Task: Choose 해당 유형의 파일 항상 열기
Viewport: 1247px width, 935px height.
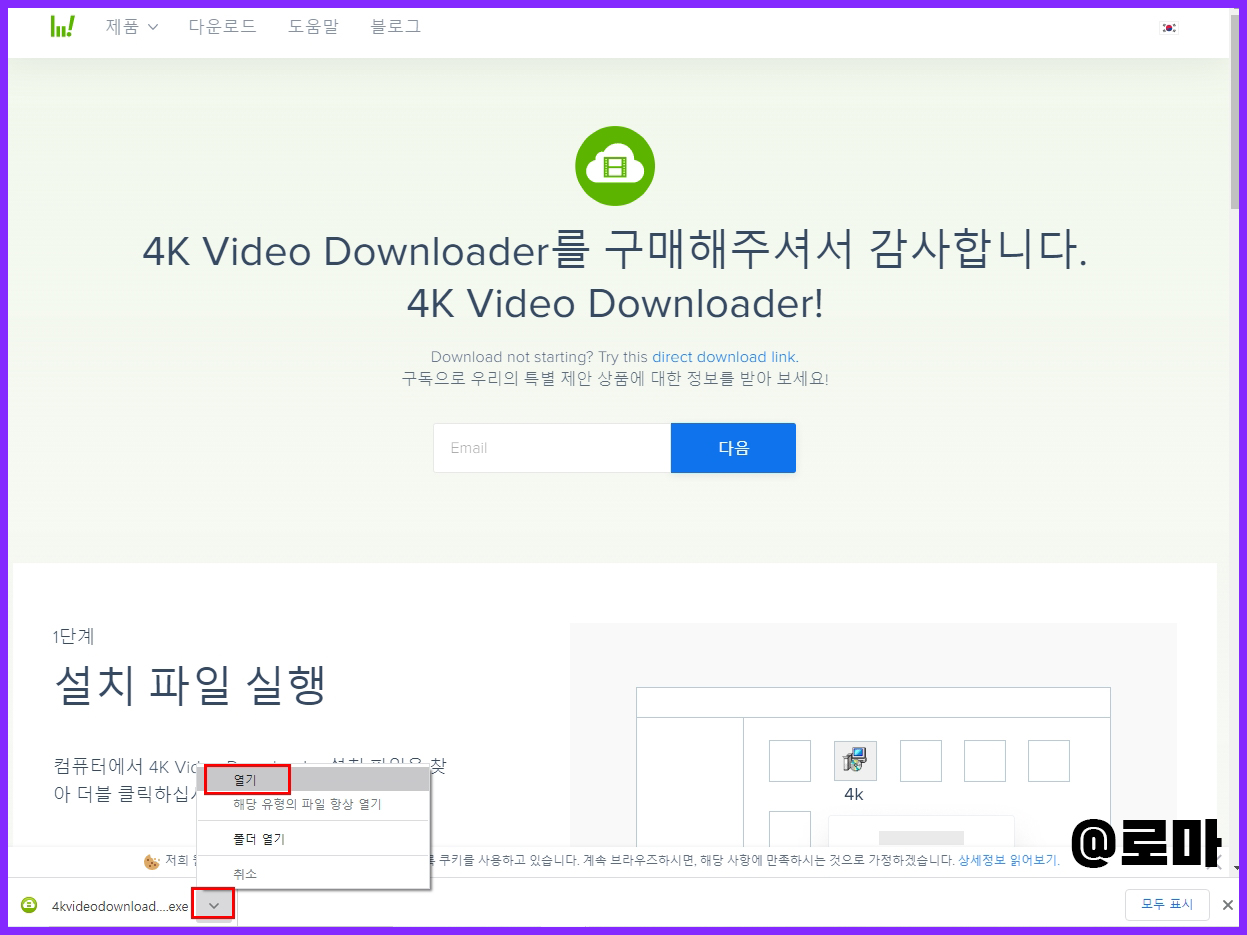Action: [x=314, y=804]
